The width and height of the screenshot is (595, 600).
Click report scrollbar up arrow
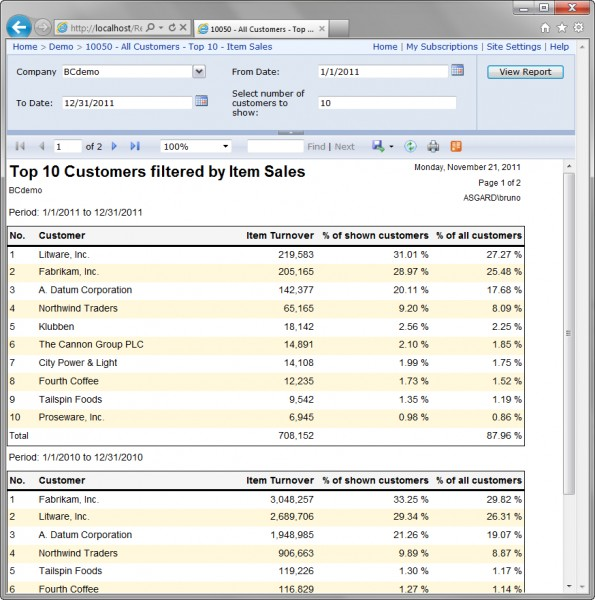pos(569,166)
